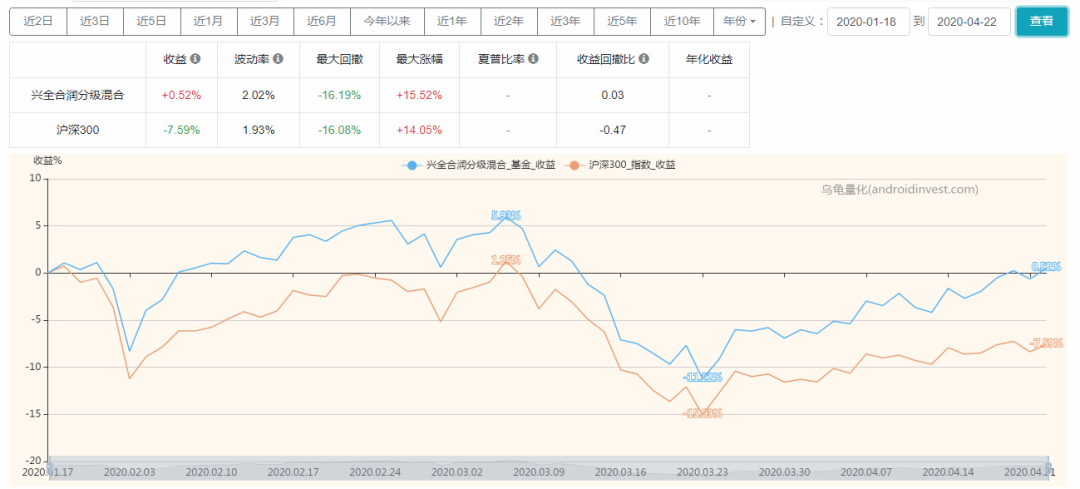
Task: Click the right handle of chart zoom slider
Action: [1048, 468]
